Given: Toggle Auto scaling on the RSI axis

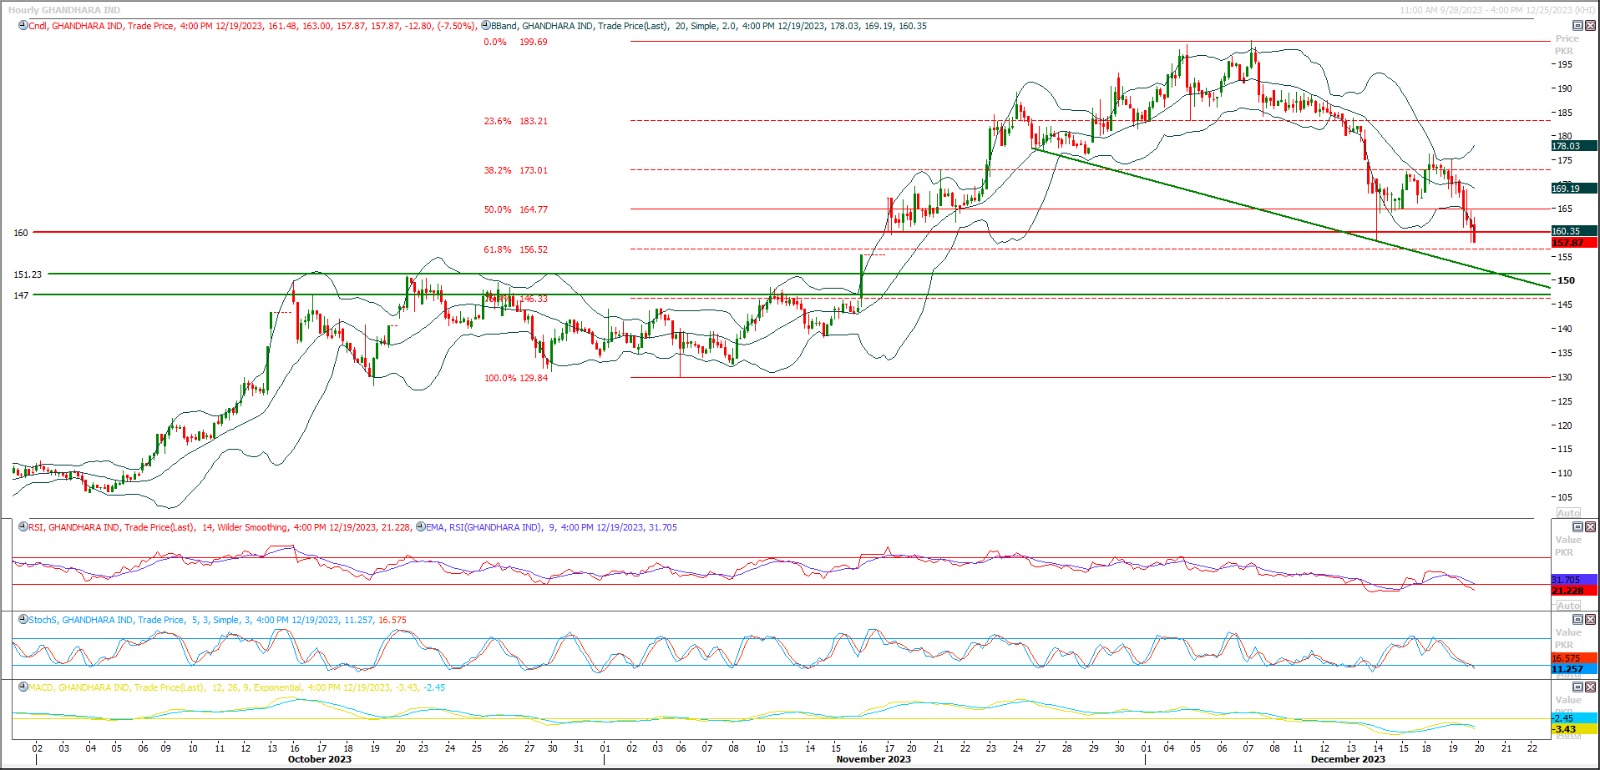Looking at the screenshot, I should pyautogui.click(x=1568, y=605).
